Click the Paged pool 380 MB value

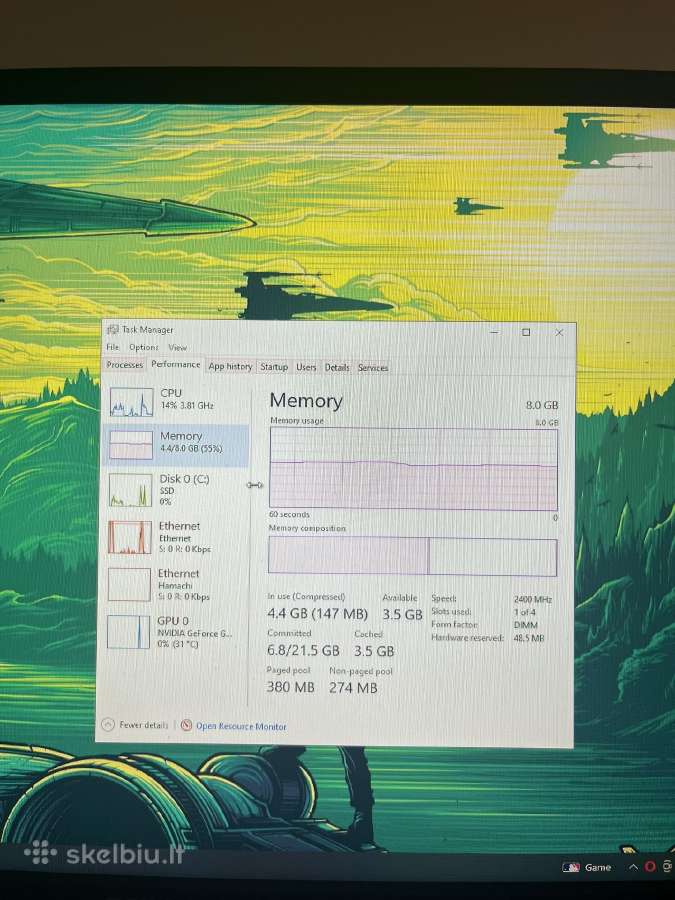[x=290, y=687]
